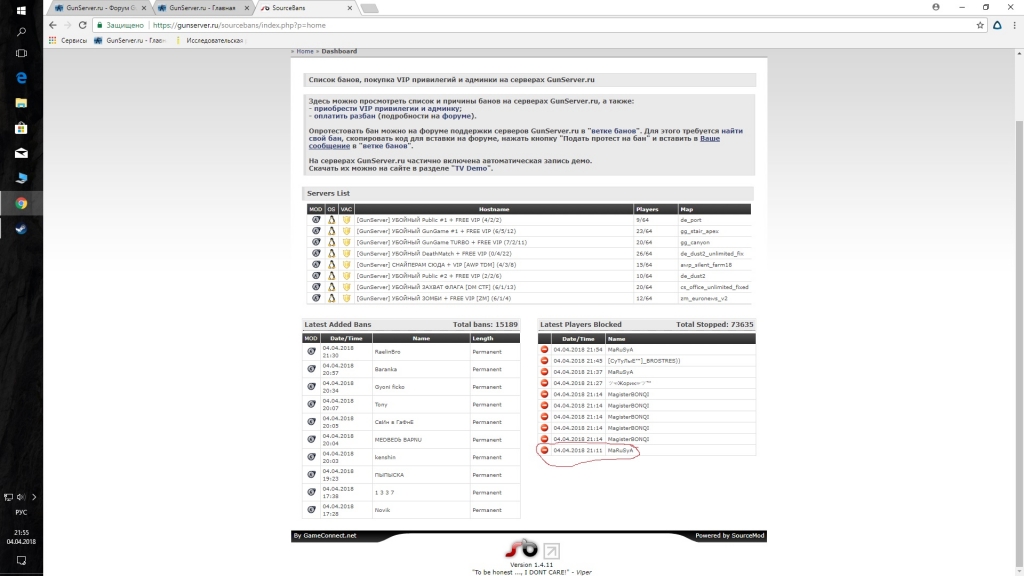Open the Windows Start menu
This screenshot has height=576, width=1024.
click(x=21, y=9)
